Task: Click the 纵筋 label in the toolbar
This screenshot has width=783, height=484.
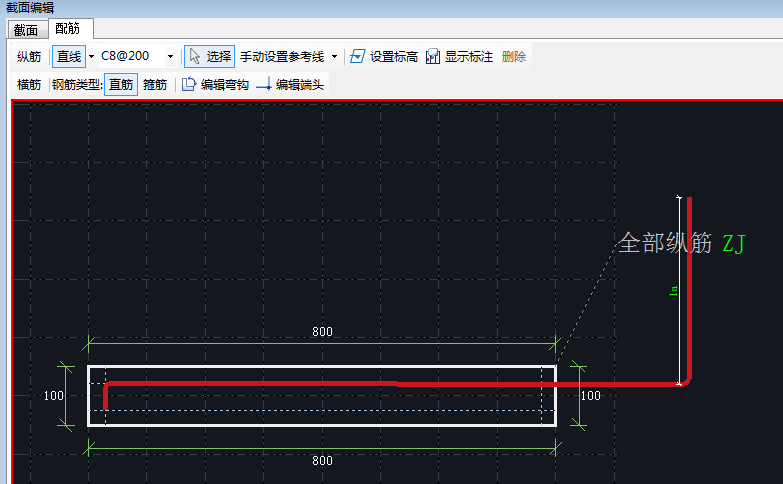Action: [29, 56]
